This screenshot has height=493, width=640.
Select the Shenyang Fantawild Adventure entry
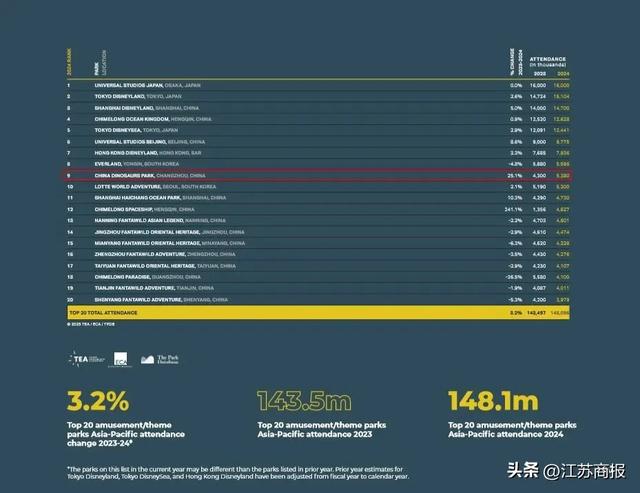click(x=161, y=300)
